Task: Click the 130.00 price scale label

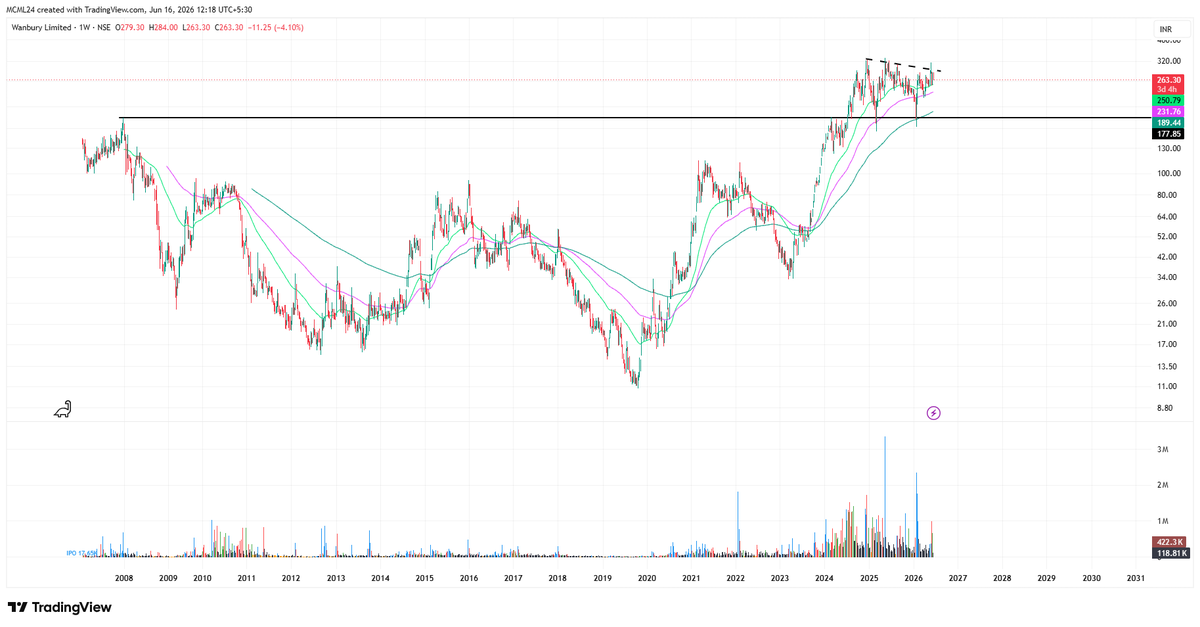Action: click(1168, 148)
